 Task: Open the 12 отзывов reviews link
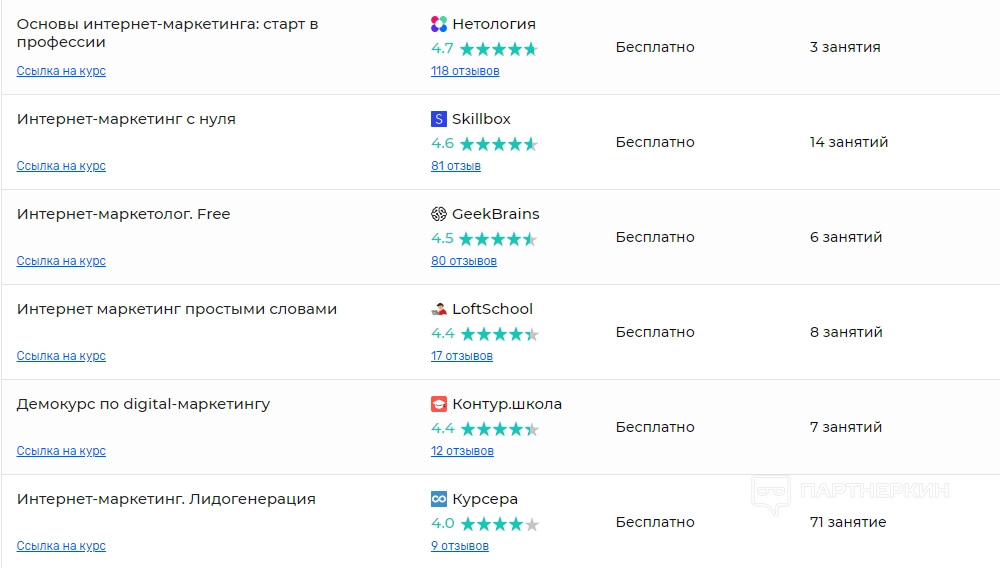tap(462, 451)
